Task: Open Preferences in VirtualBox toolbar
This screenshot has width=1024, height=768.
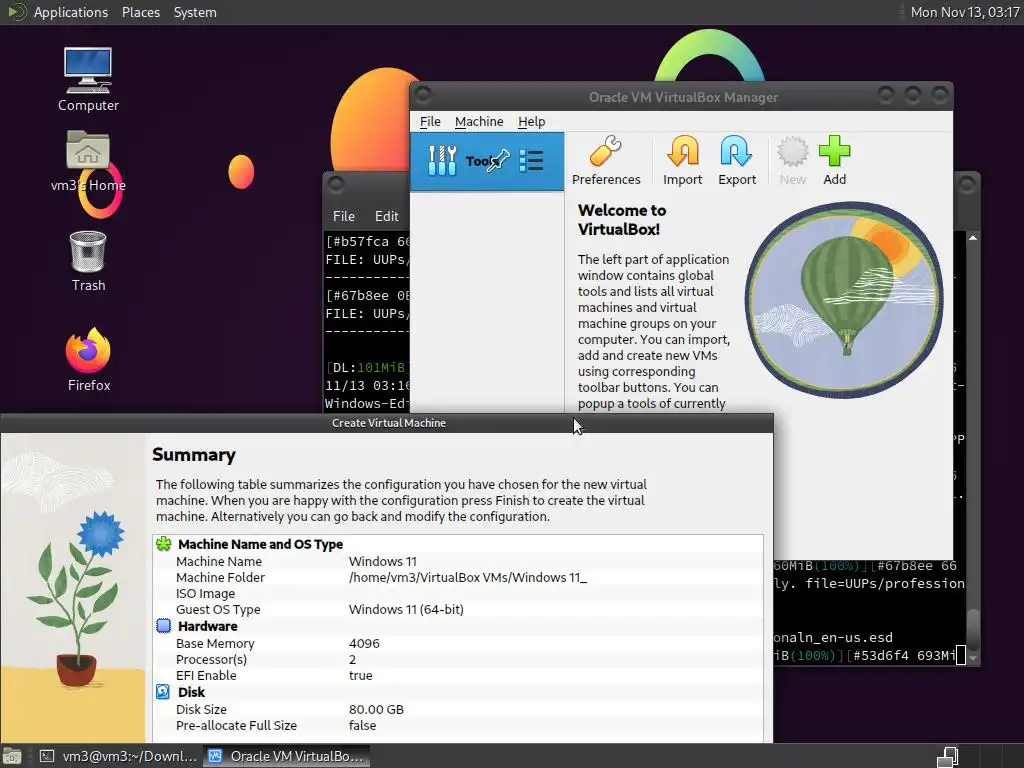Action: pos(606,161)
